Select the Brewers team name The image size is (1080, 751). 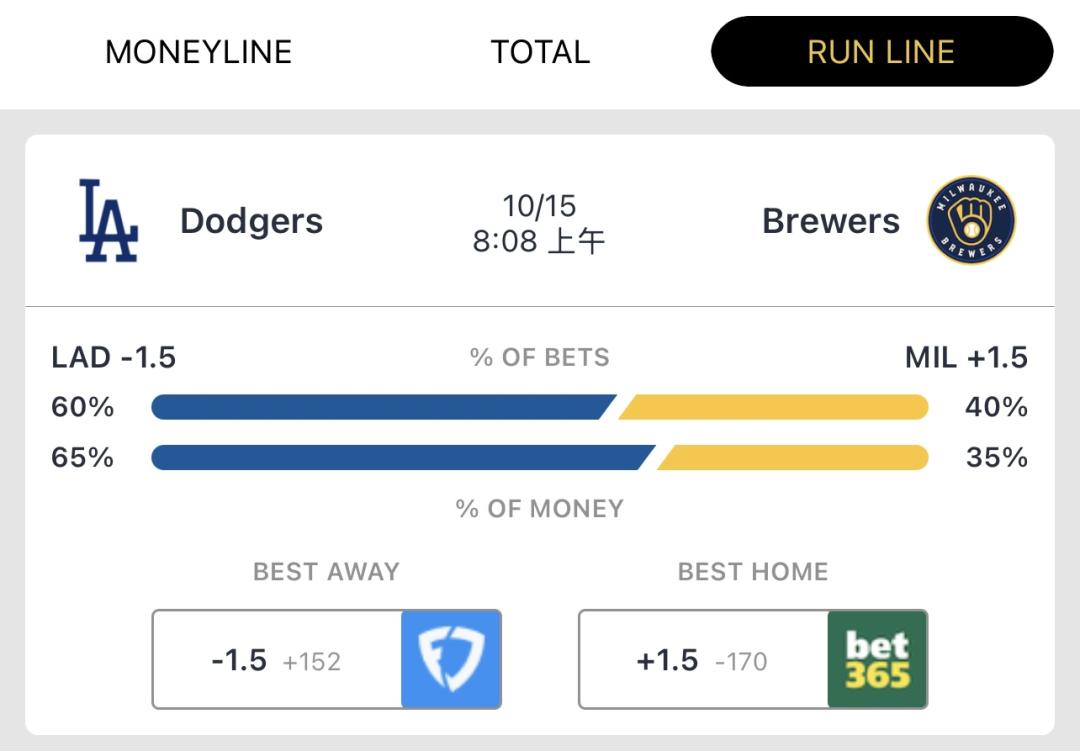pos(830,221)
